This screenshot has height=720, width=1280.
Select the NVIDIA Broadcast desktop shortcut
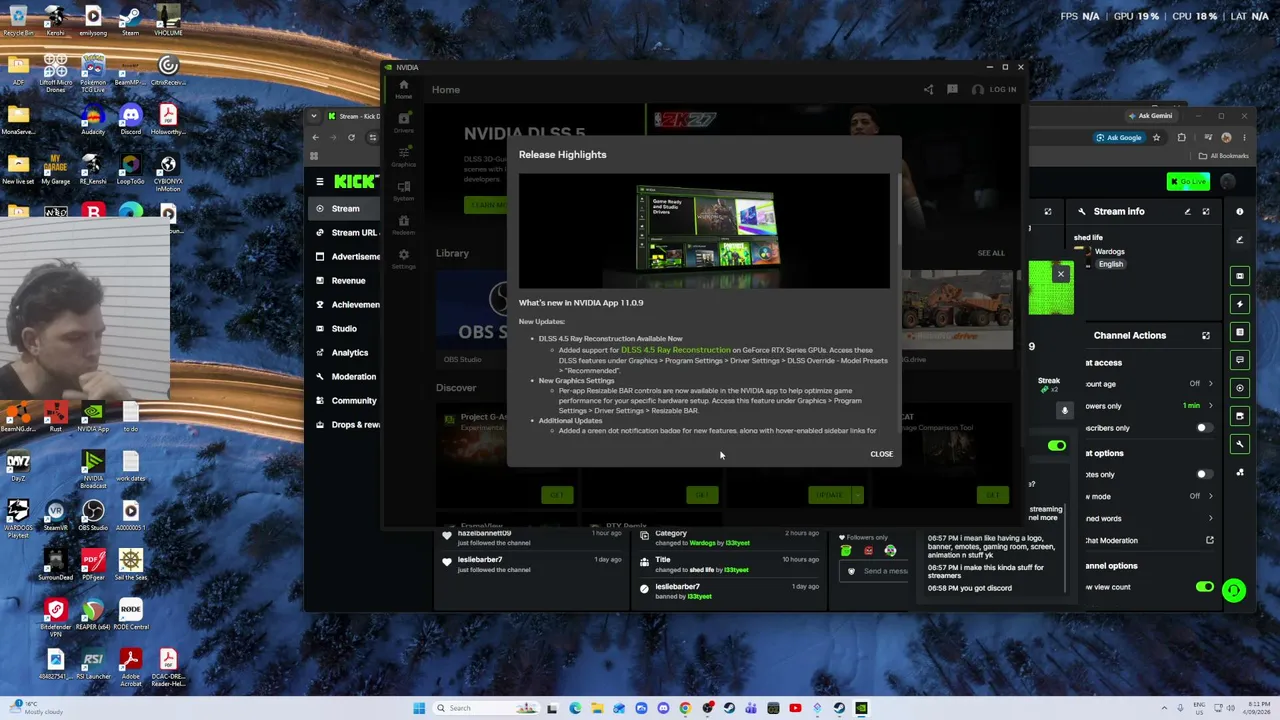click(x=93, y=468)
